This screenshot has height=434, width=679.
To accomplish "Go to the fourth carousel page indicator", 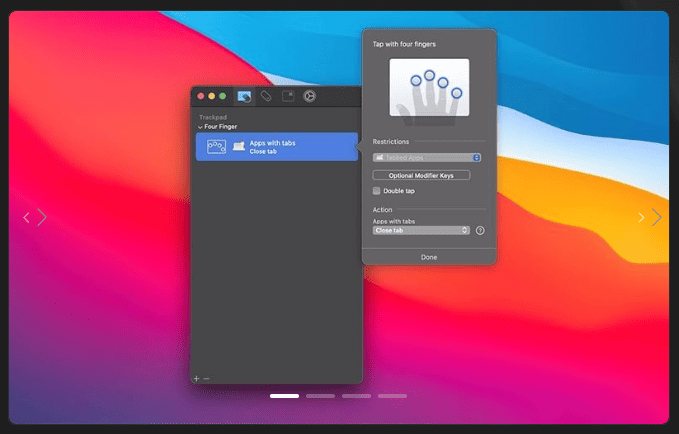I will point(392,396).
